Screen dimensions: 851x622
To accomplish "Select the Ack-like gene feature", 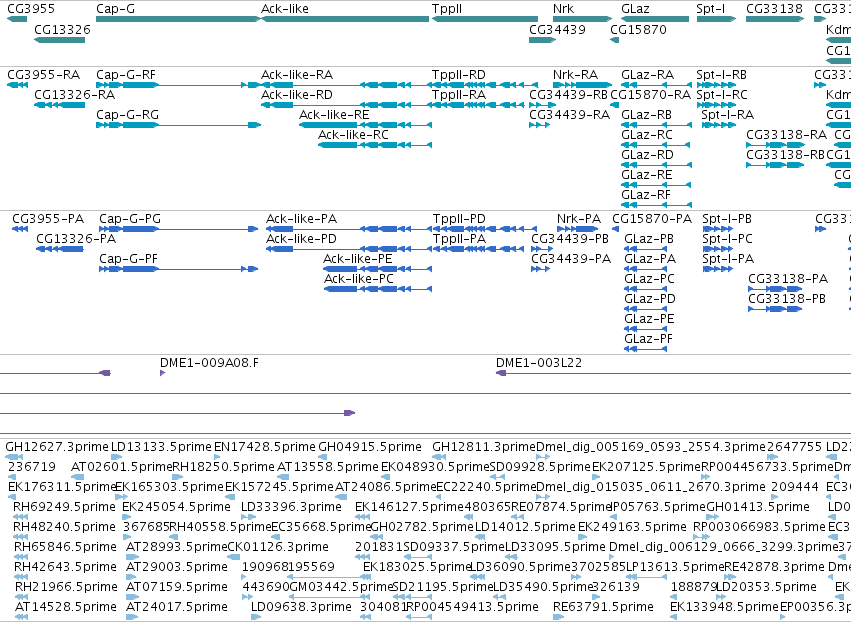I will coord(345,19).
